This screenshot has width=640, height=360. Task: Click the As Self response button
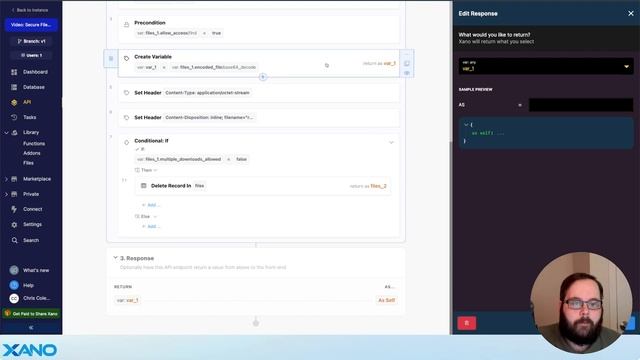pos(386,300)
